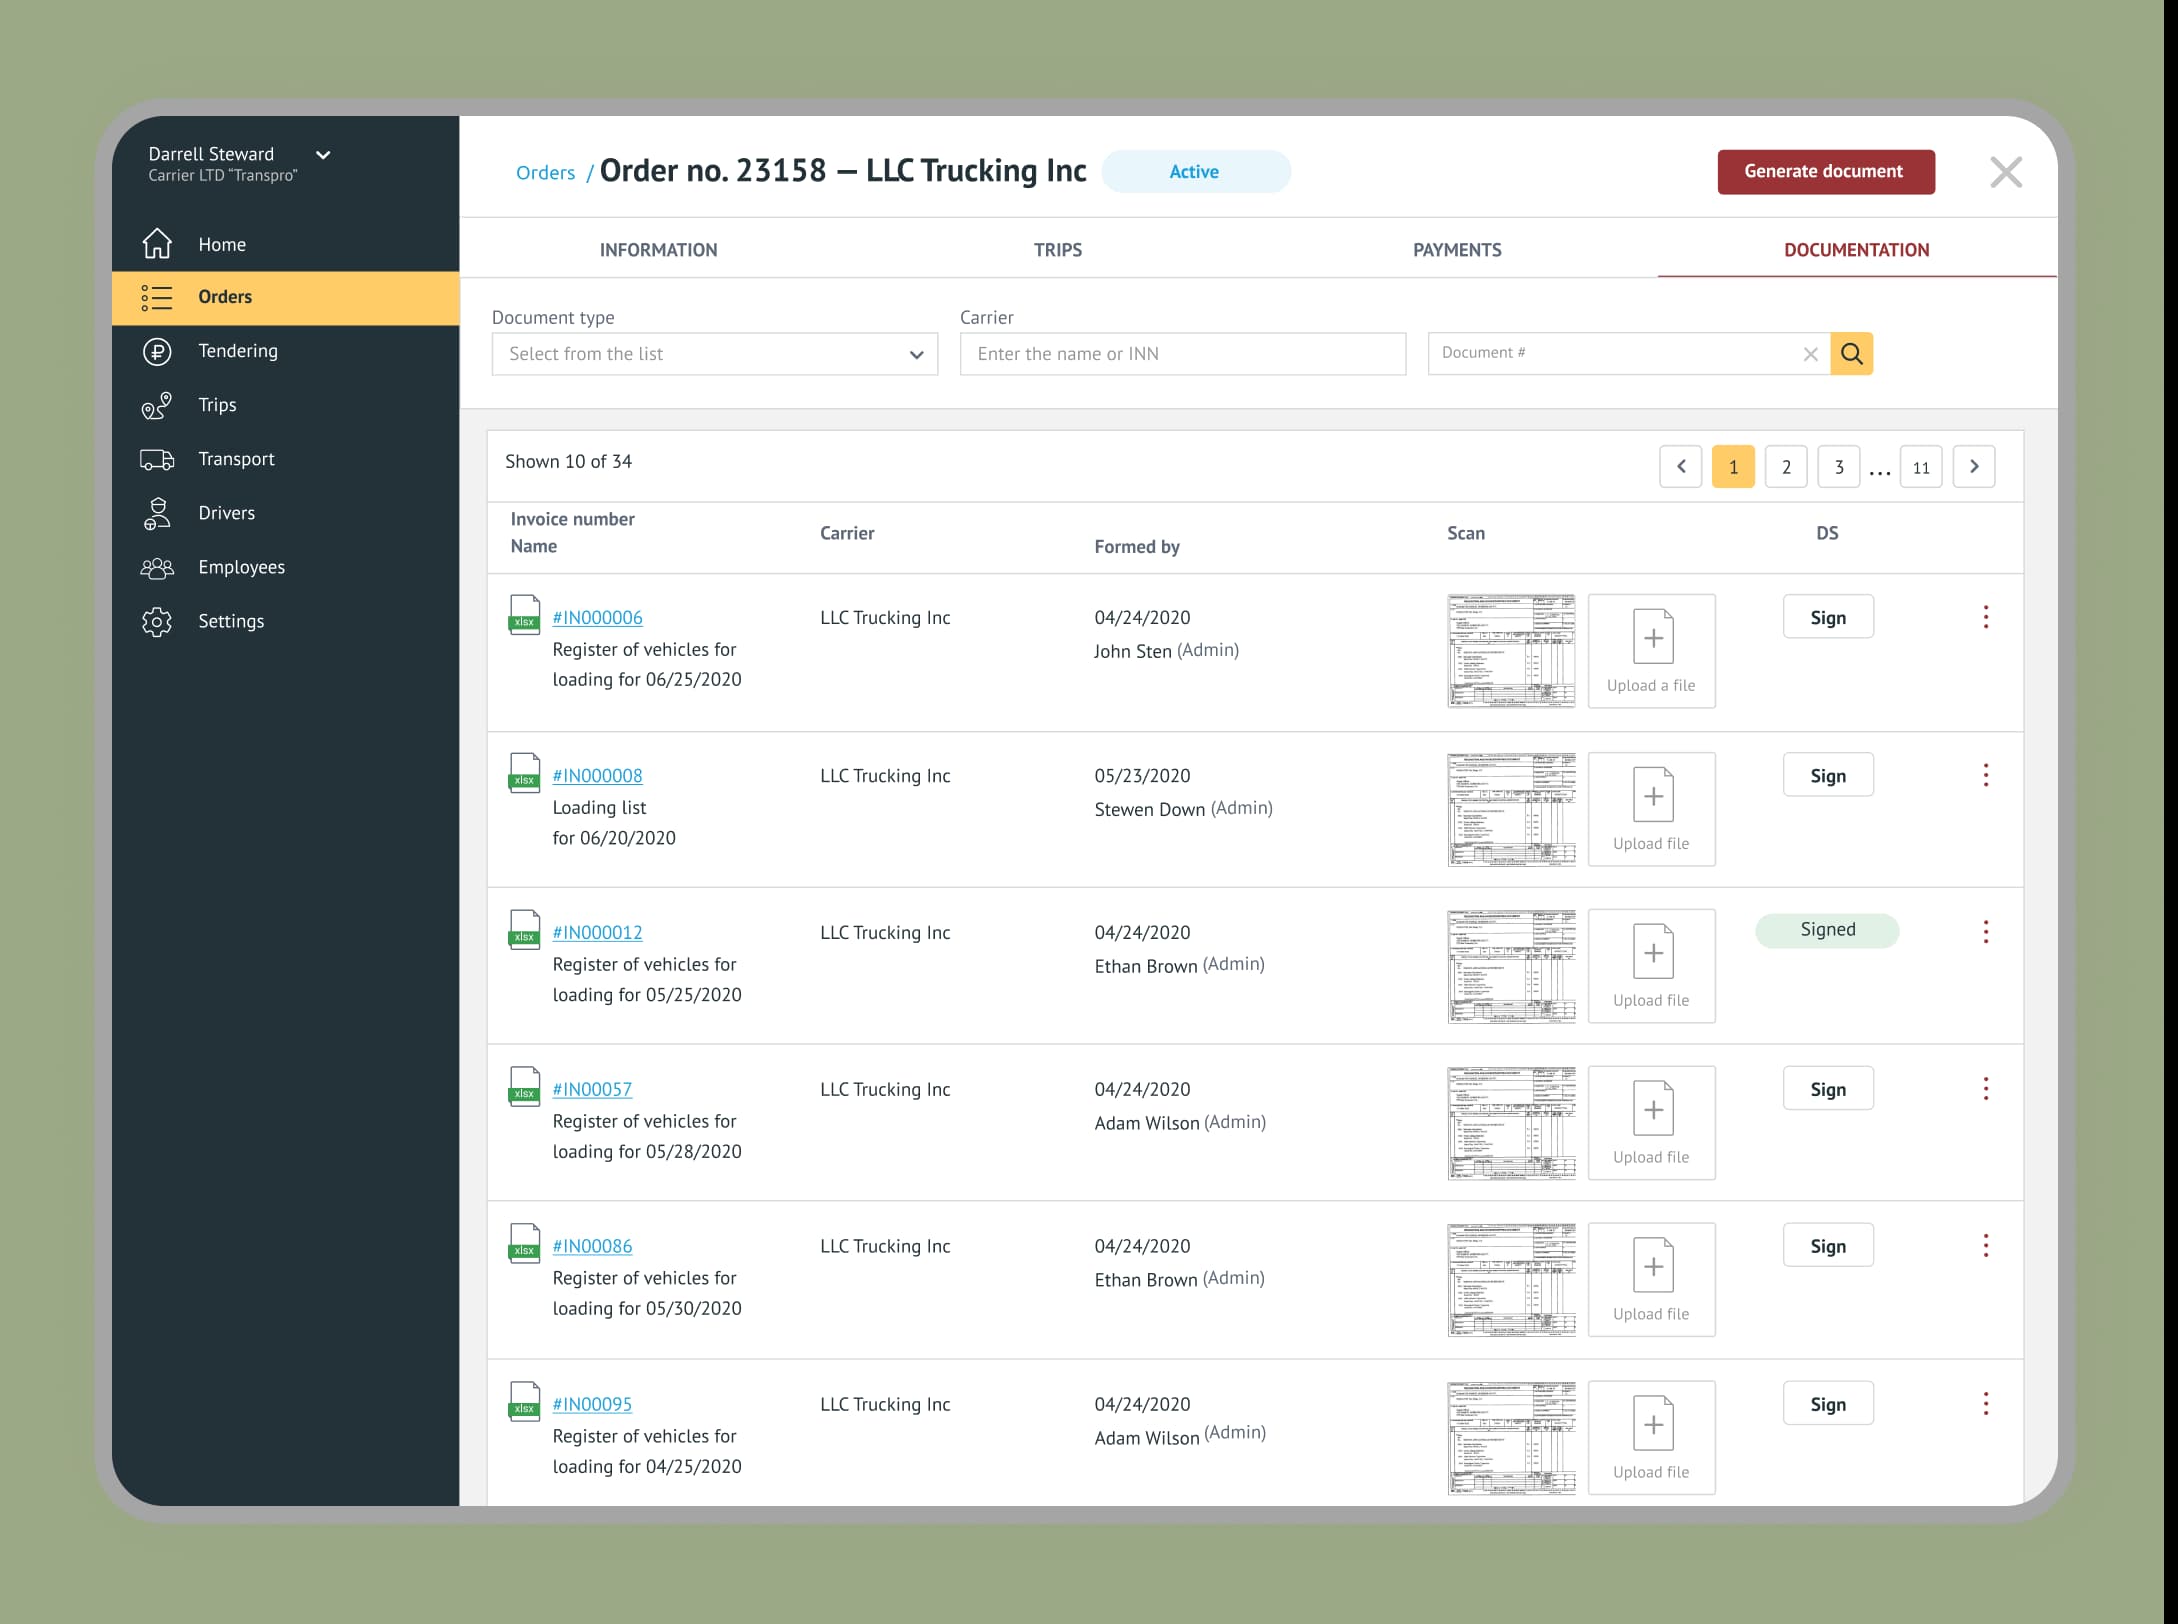Open more options for #IN00095 row
This screenshot has height=1624, width=2178.
click(1986, 1404)
